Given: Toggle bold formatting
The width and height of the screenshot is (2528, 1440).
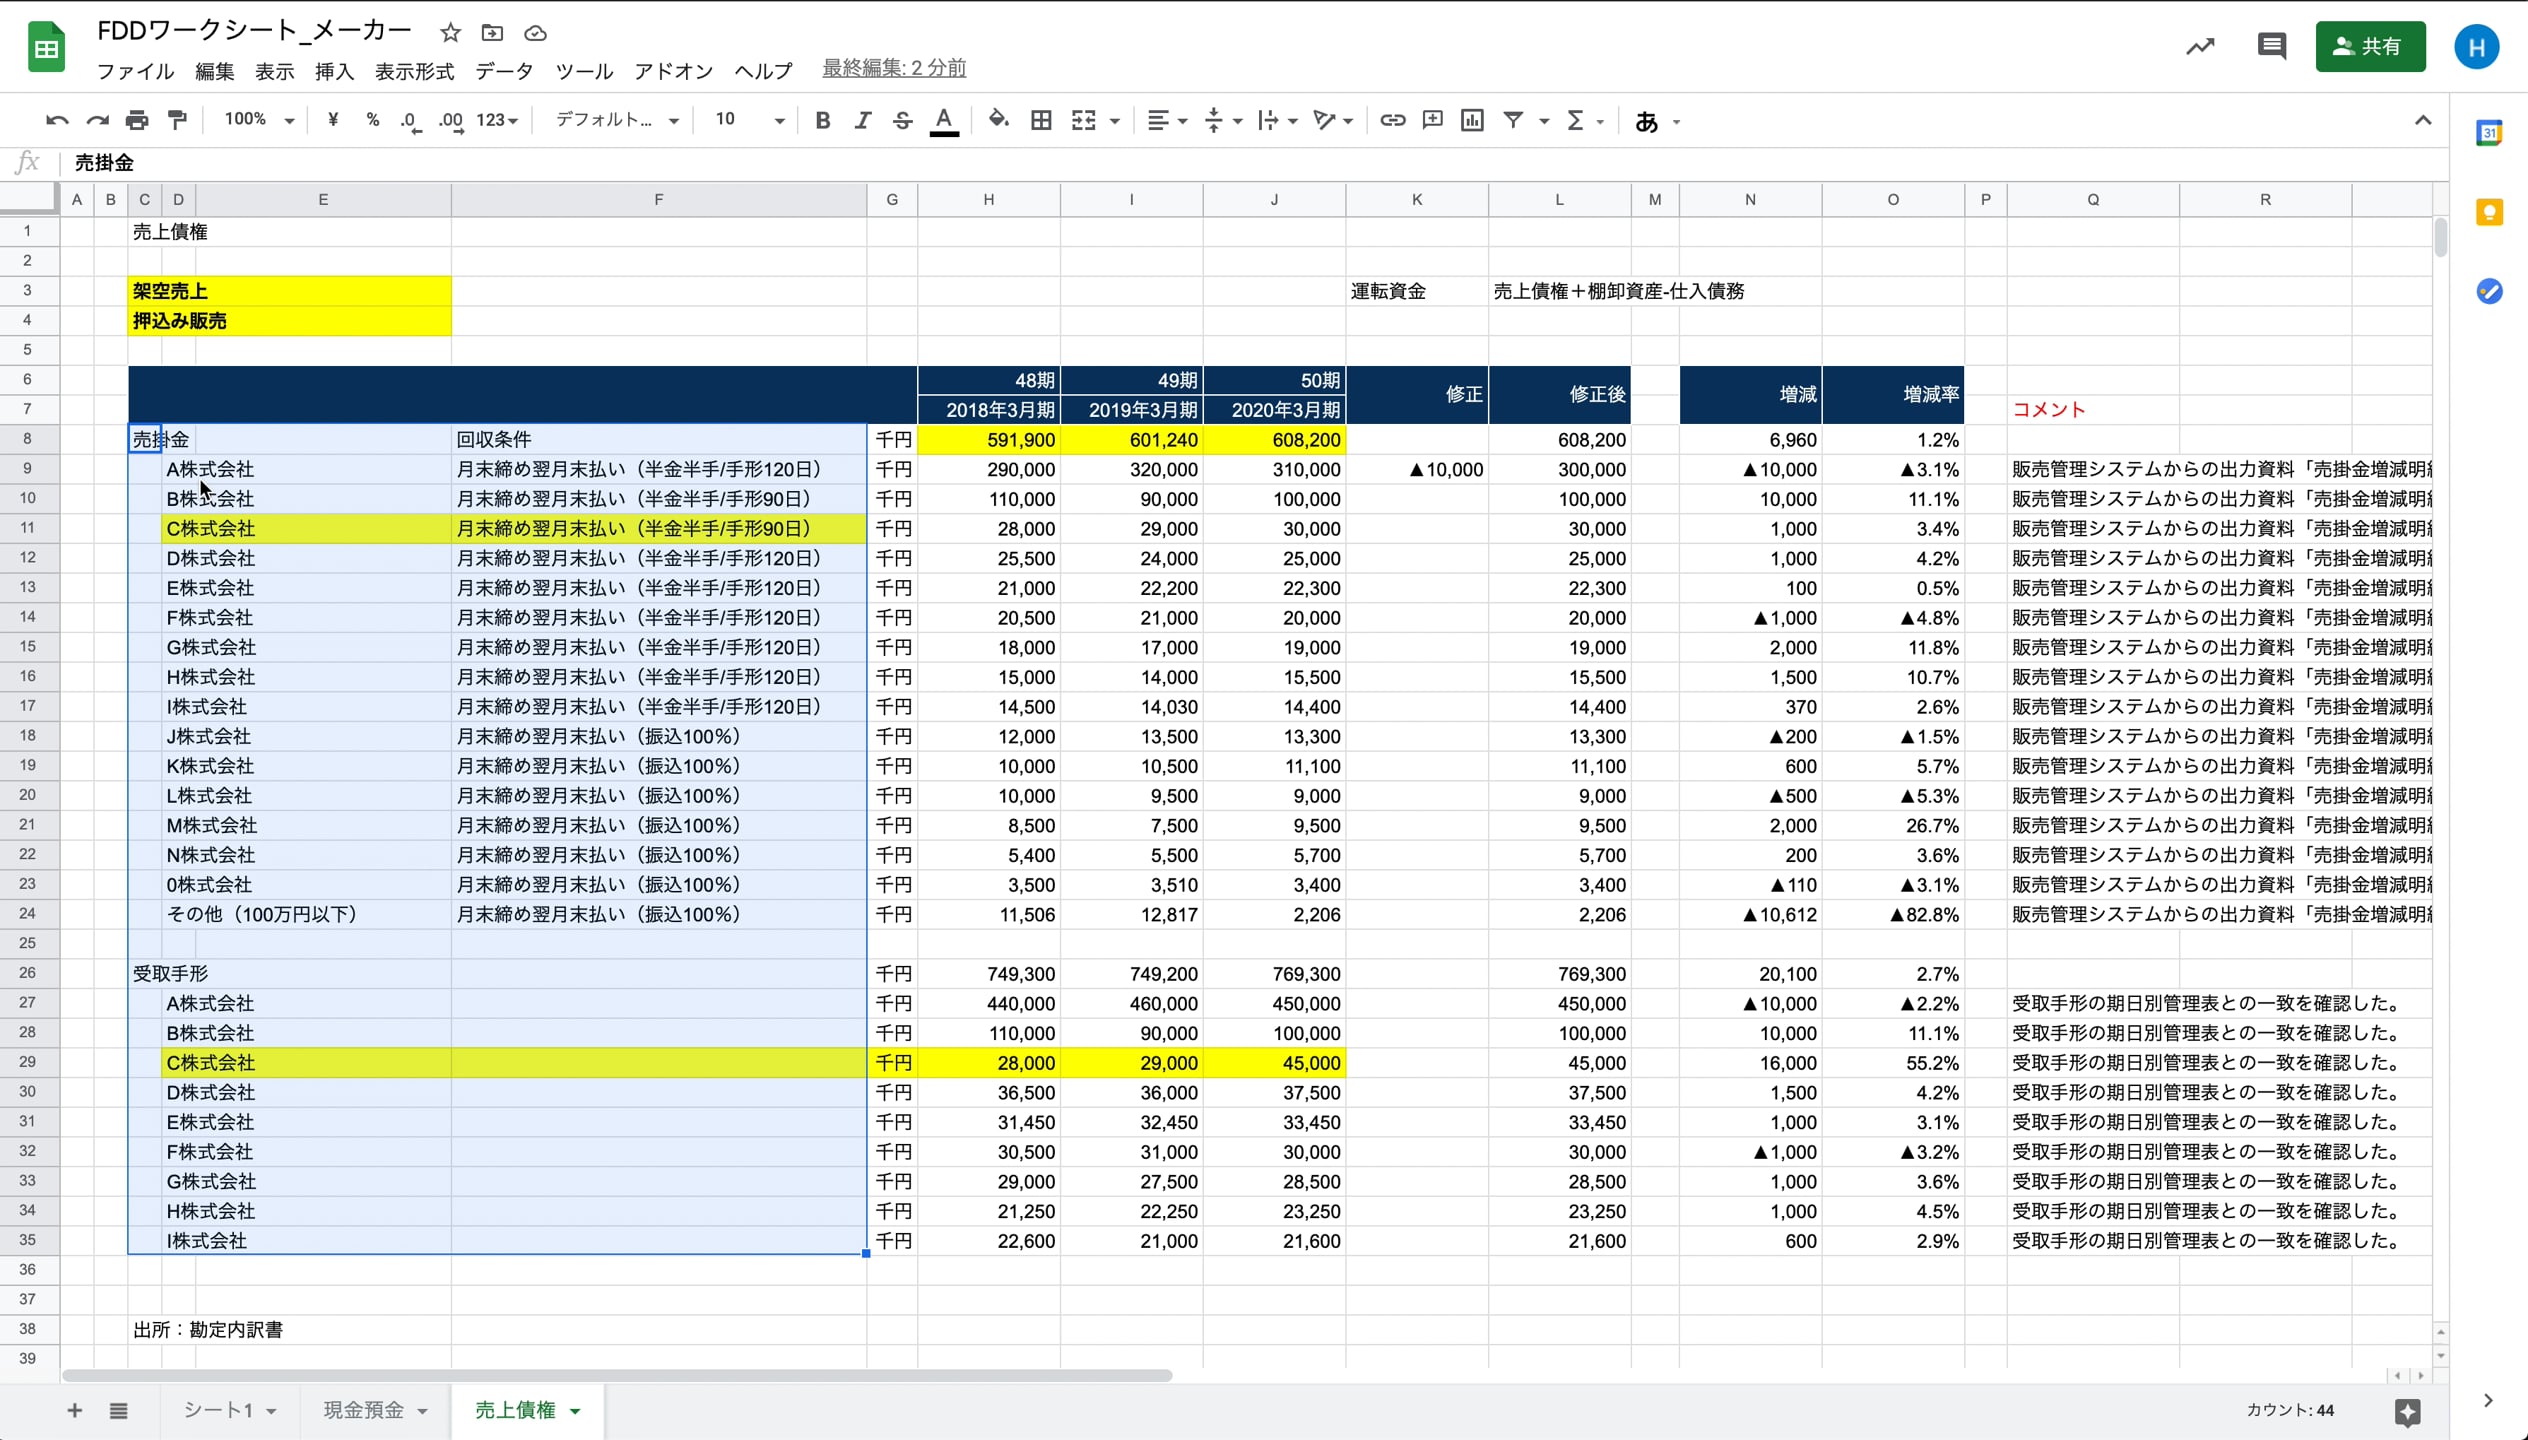Looking at the screenshot, I should (x=822, y=120).
